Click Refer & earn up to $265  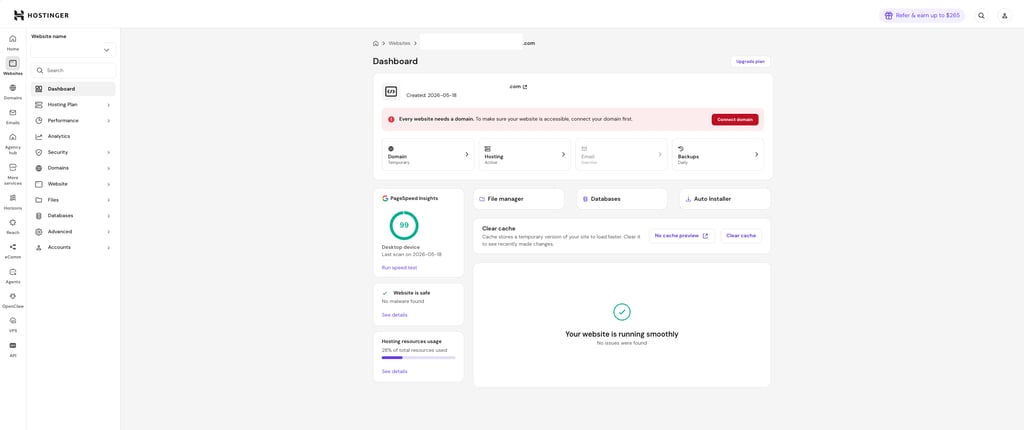(921, 15)
